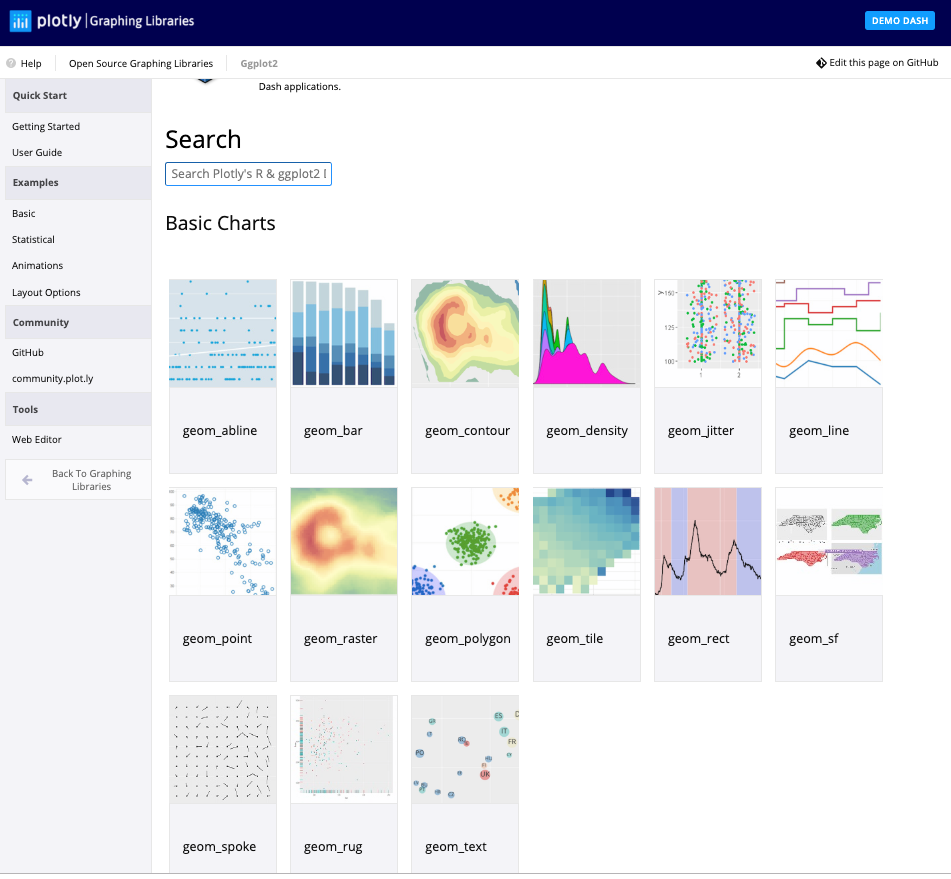Open the geom_bar stacked bar thumbnail
This screenshot has height=879, width=951.
click(x=344, y=333)
